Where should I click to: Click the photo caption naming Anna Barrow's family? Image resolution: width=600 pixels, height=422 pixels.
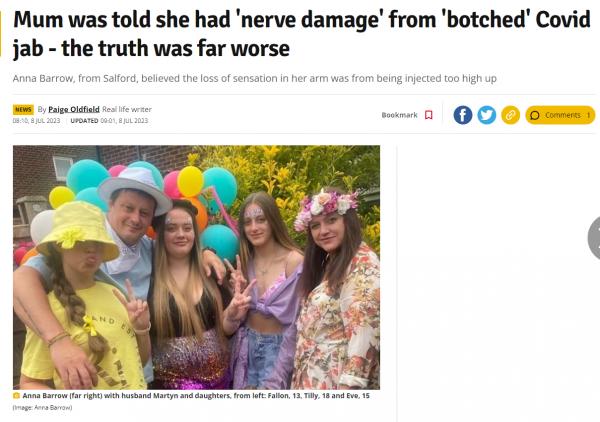196,396
